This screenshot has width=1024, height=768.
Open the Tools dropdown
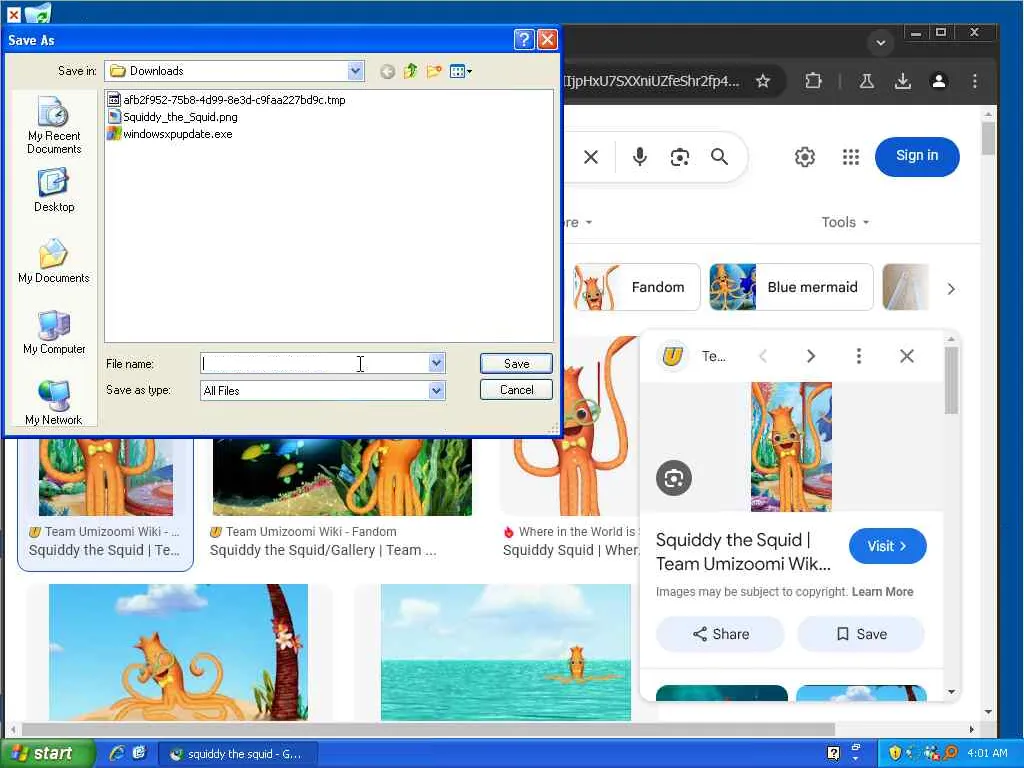click(845, 222)
